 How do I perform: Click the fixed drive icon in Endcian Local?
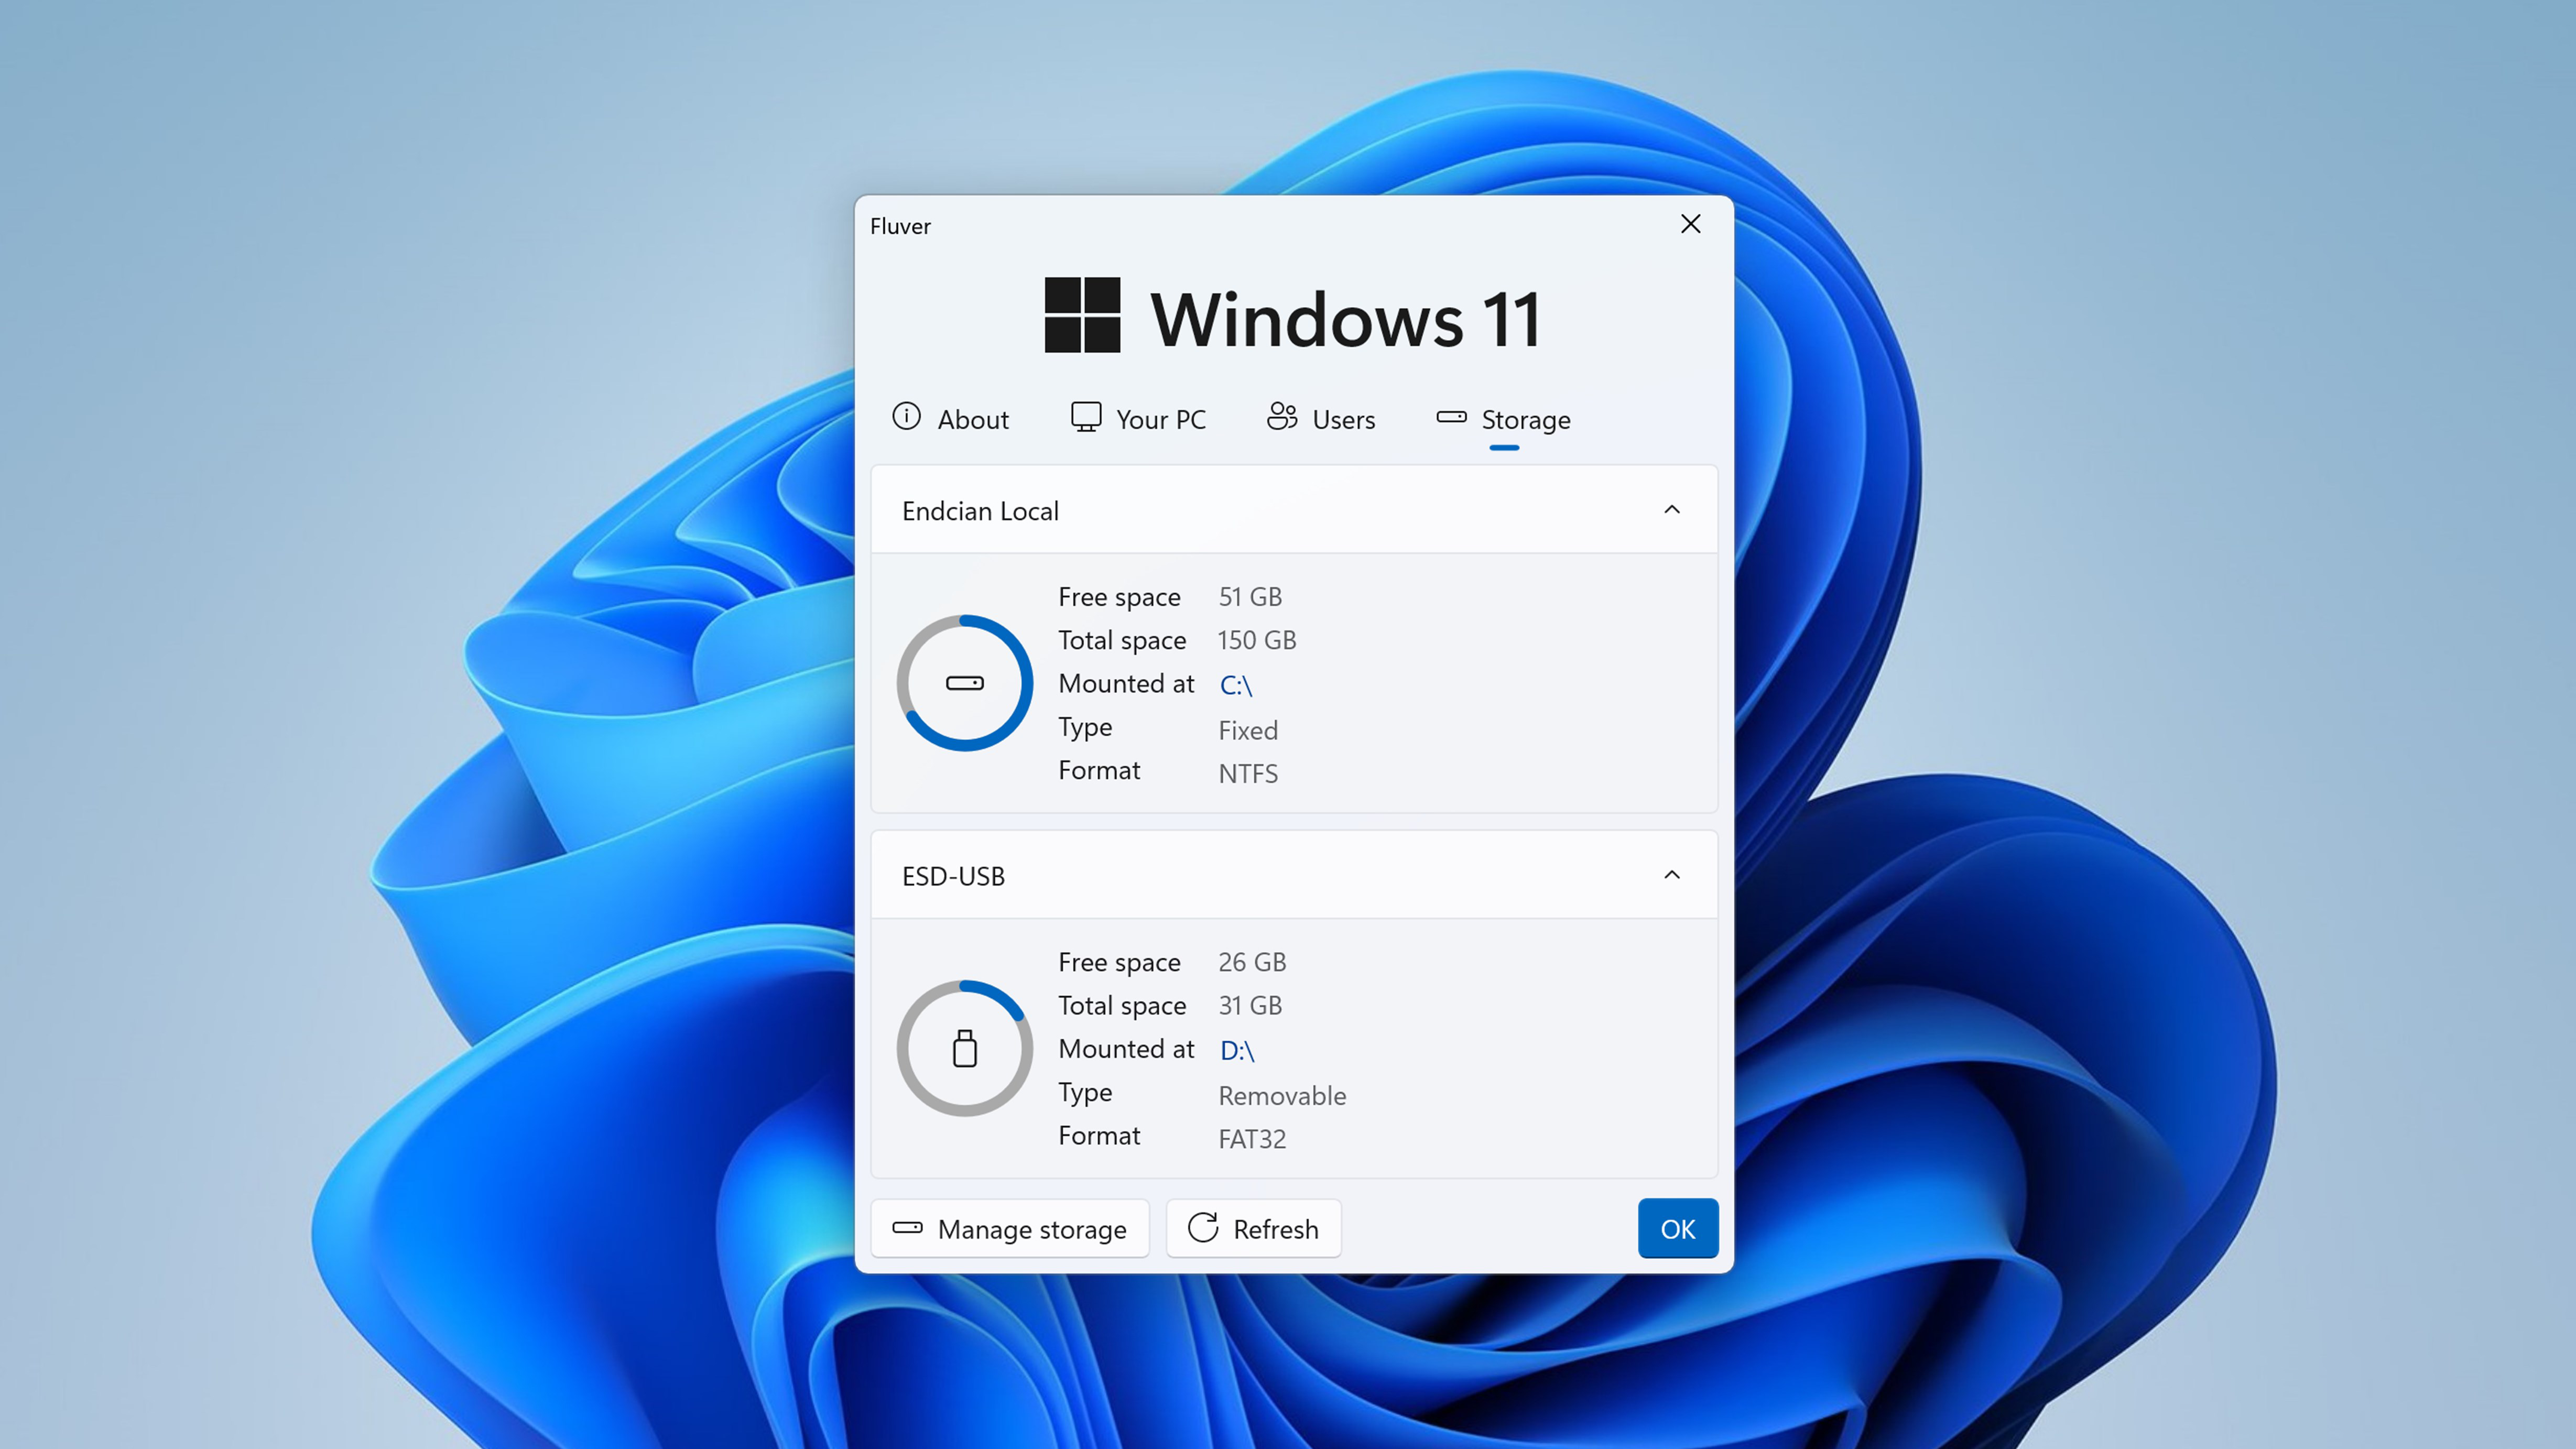tap(965, 683)
